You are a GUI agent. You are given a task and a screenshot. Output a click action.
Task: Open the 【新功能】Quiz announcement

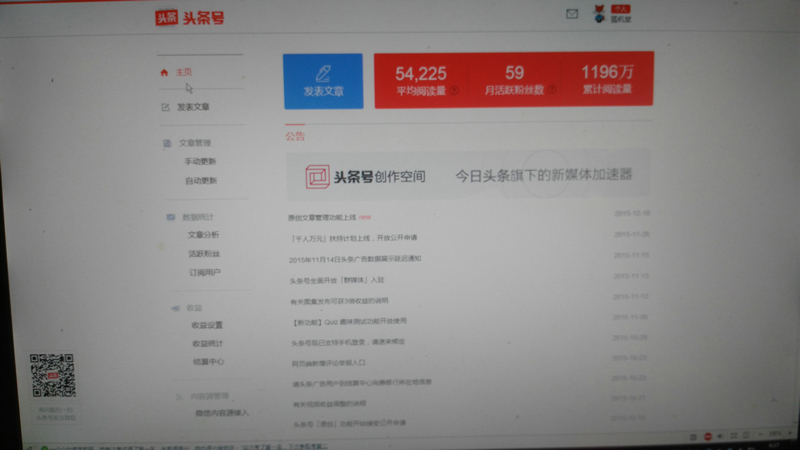[x=349, y=321]
